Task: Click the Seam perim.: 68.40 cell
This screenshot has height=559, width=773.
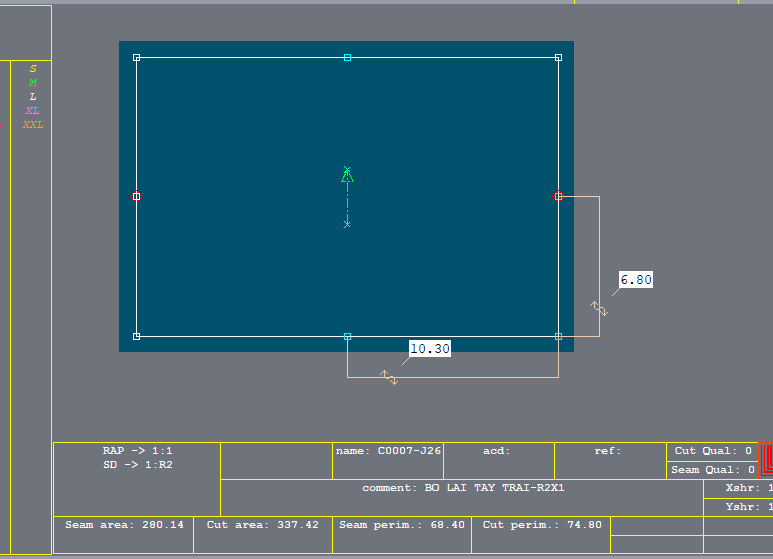Action: [x=402, y=535]
